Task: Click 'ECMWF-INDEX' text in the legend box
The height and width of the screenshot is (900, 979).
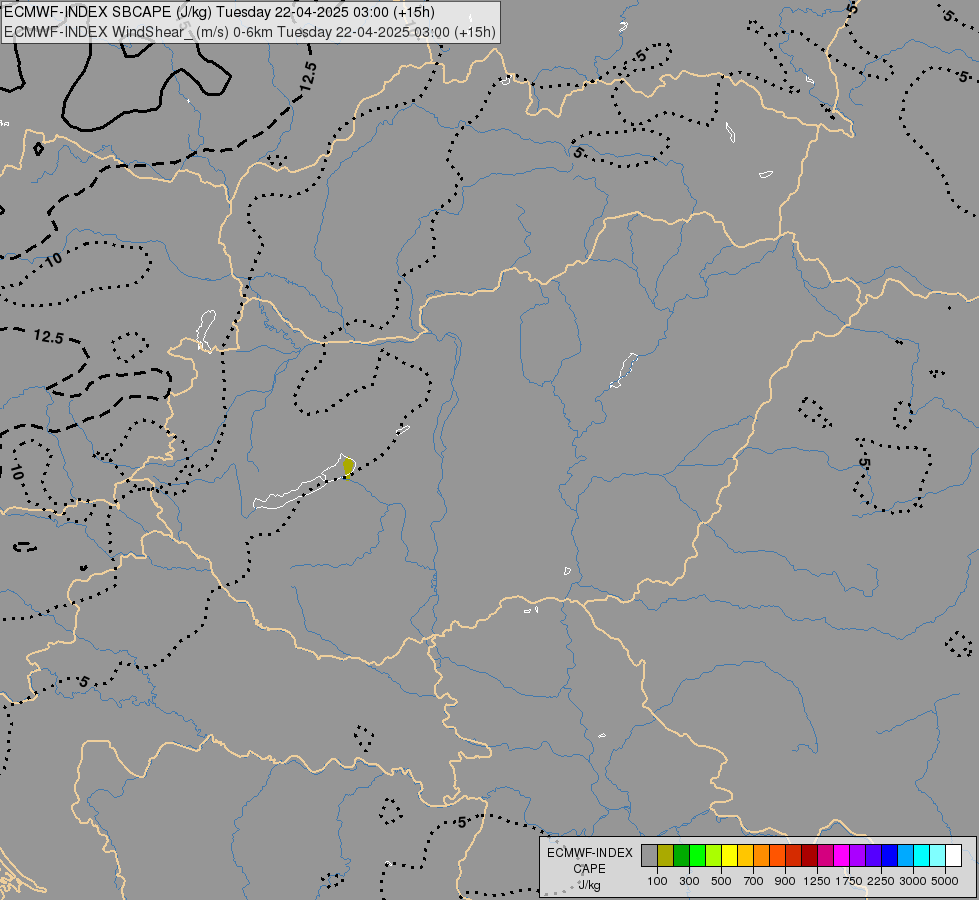Action: [590, 853]
